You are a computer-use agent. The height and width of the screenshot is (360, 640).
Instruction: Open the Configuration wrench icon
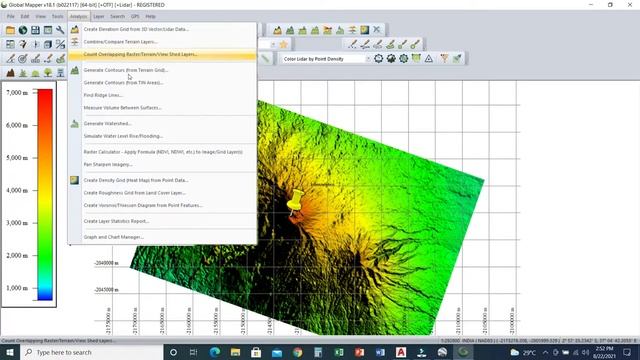[x=60, y=30]
